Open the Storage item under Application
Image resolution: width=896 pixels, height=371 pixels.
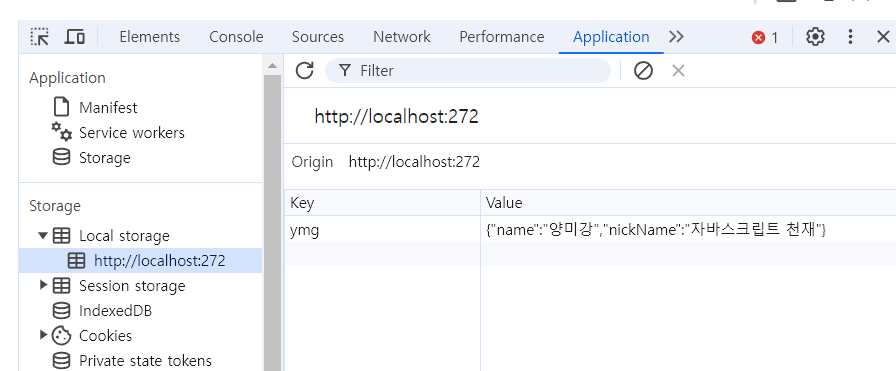pos(105,158)
